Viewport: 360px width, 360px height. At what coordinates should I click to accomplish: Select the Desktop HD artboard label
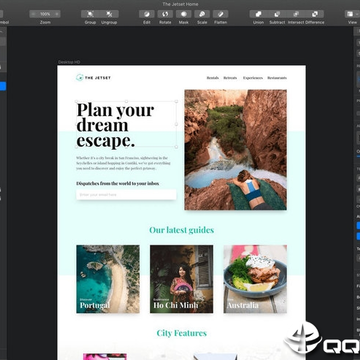(69, 62)
